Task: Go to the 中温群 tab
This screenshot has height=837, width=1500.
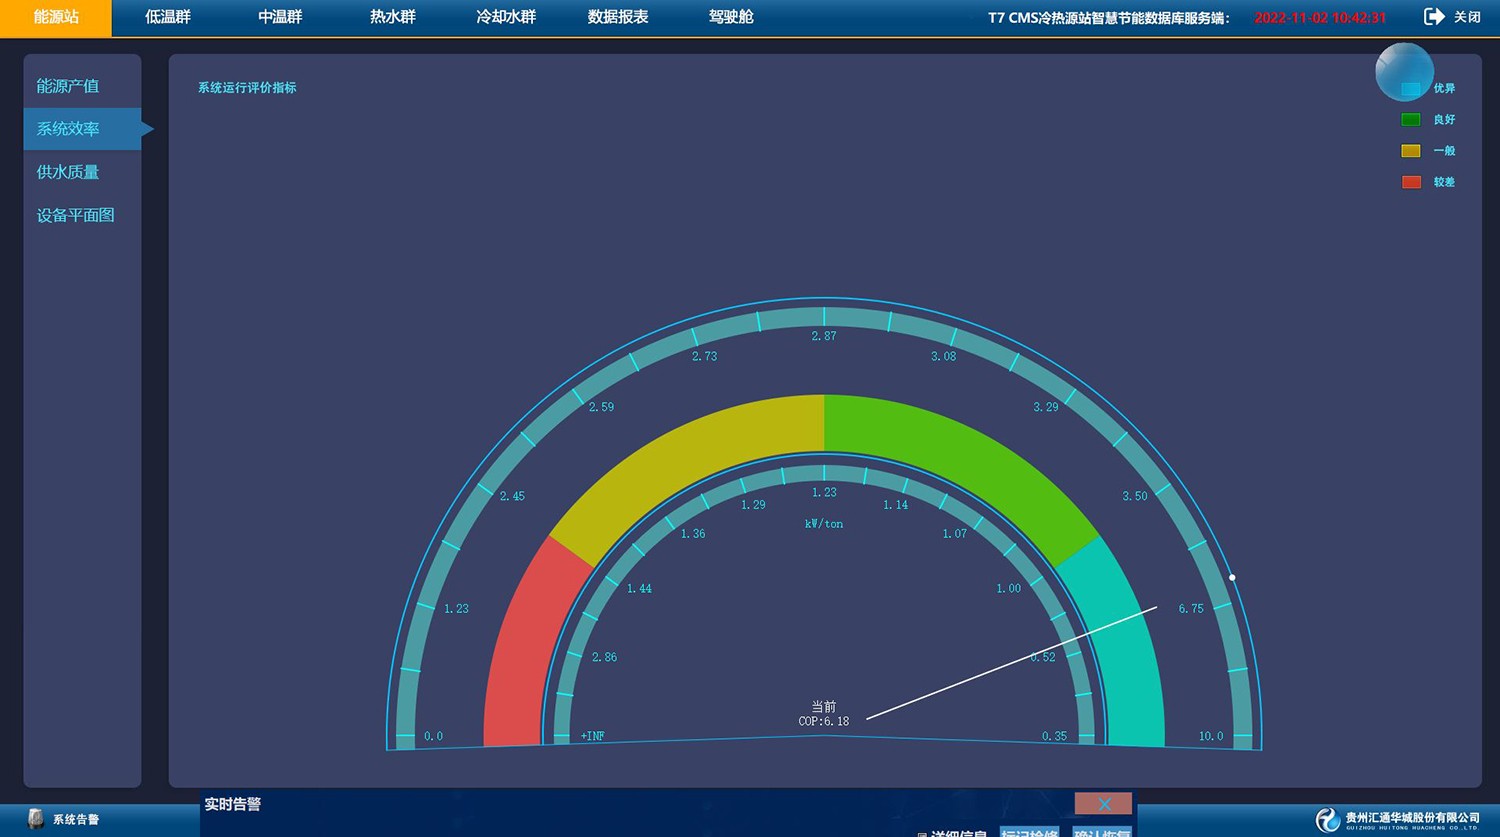Action: (280, 17)
